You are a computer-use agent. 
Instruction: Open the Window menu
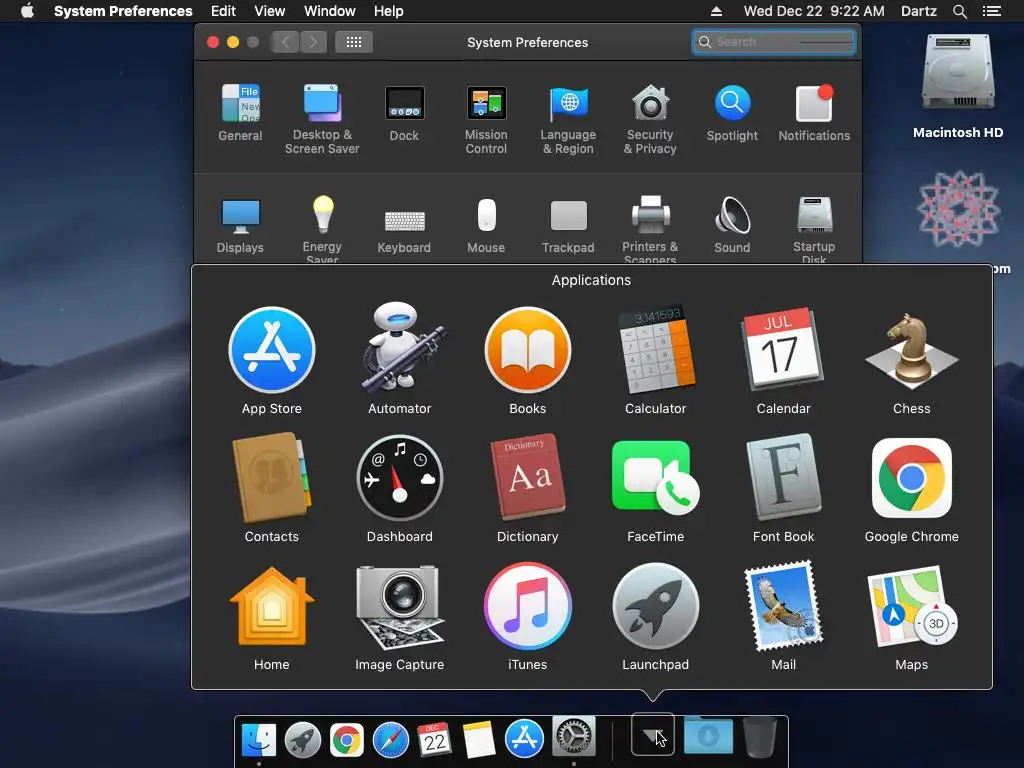330,11
